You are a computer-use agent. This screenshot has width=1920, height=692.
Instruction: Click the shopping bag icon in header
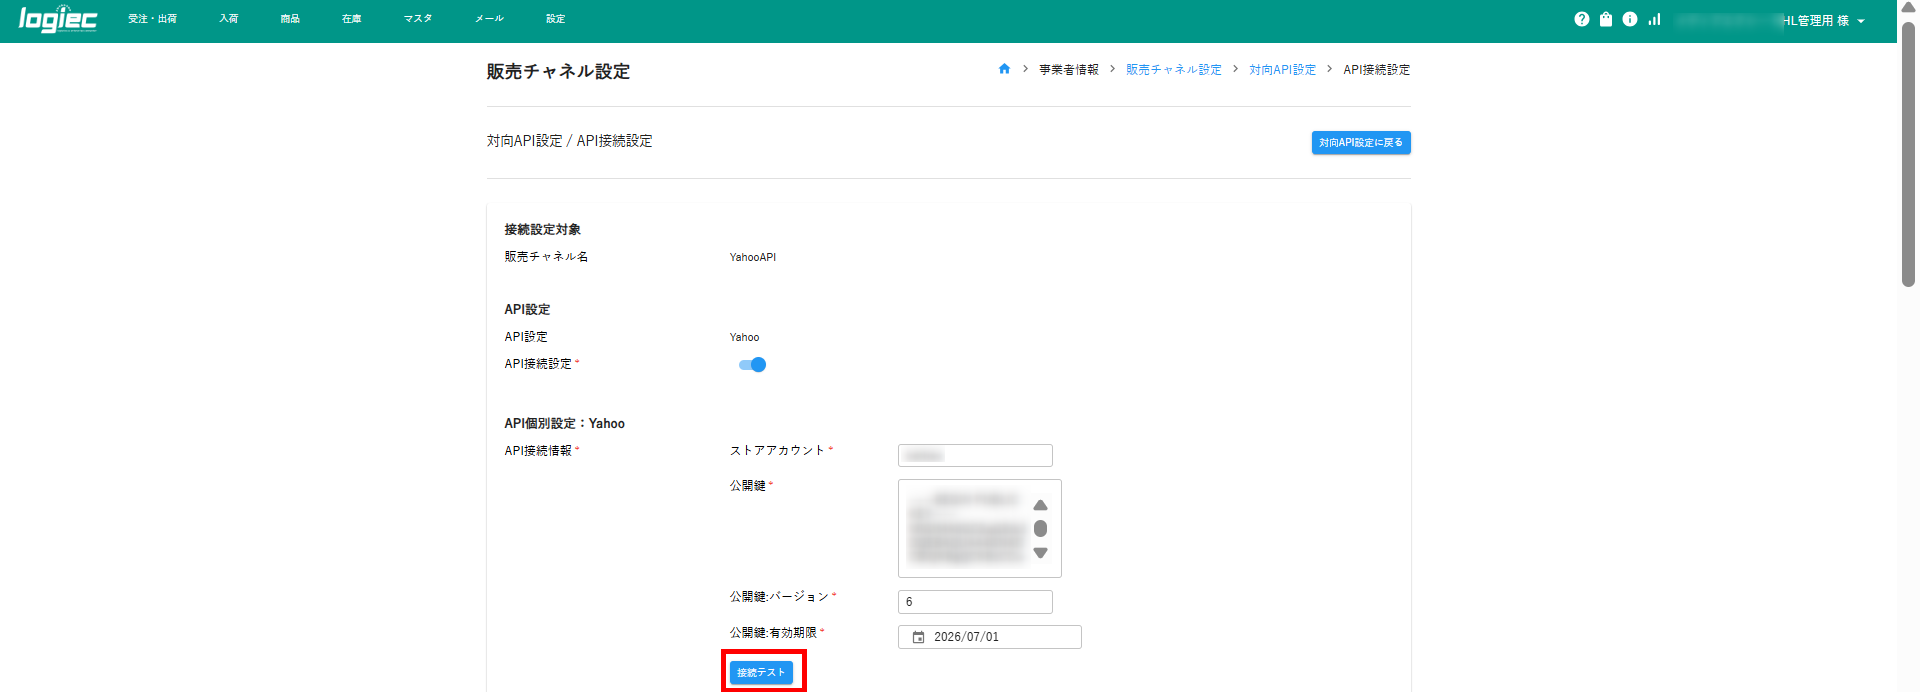[1606, 19]
